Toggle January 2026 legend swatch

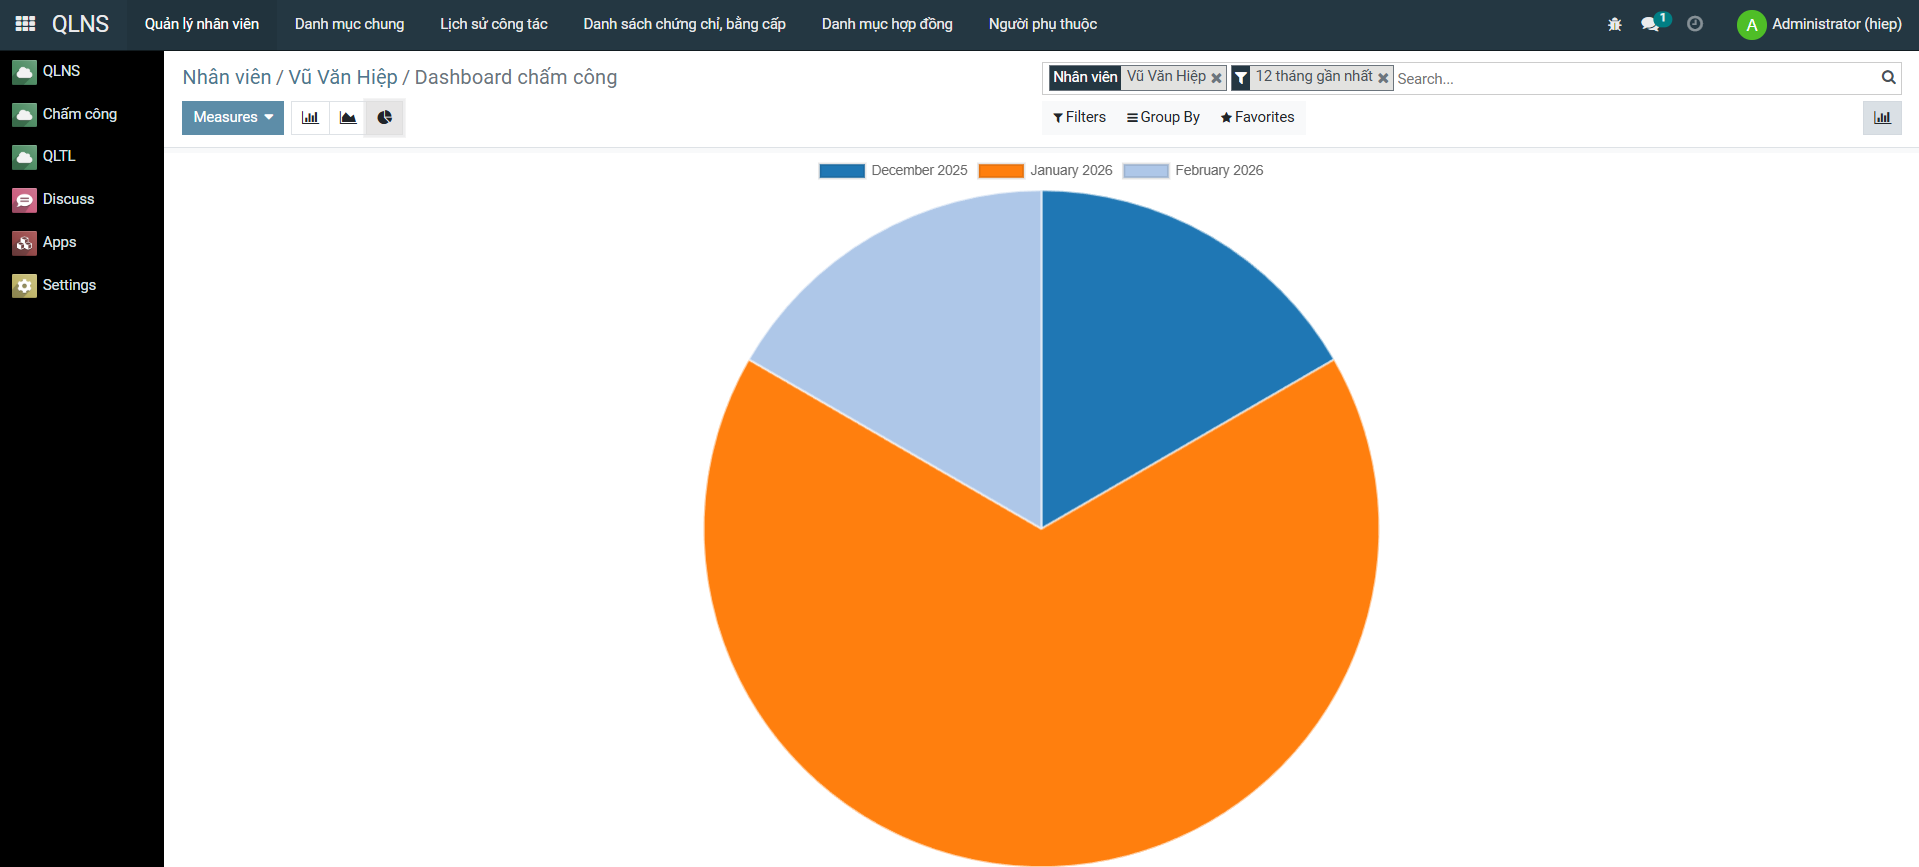1001,171
